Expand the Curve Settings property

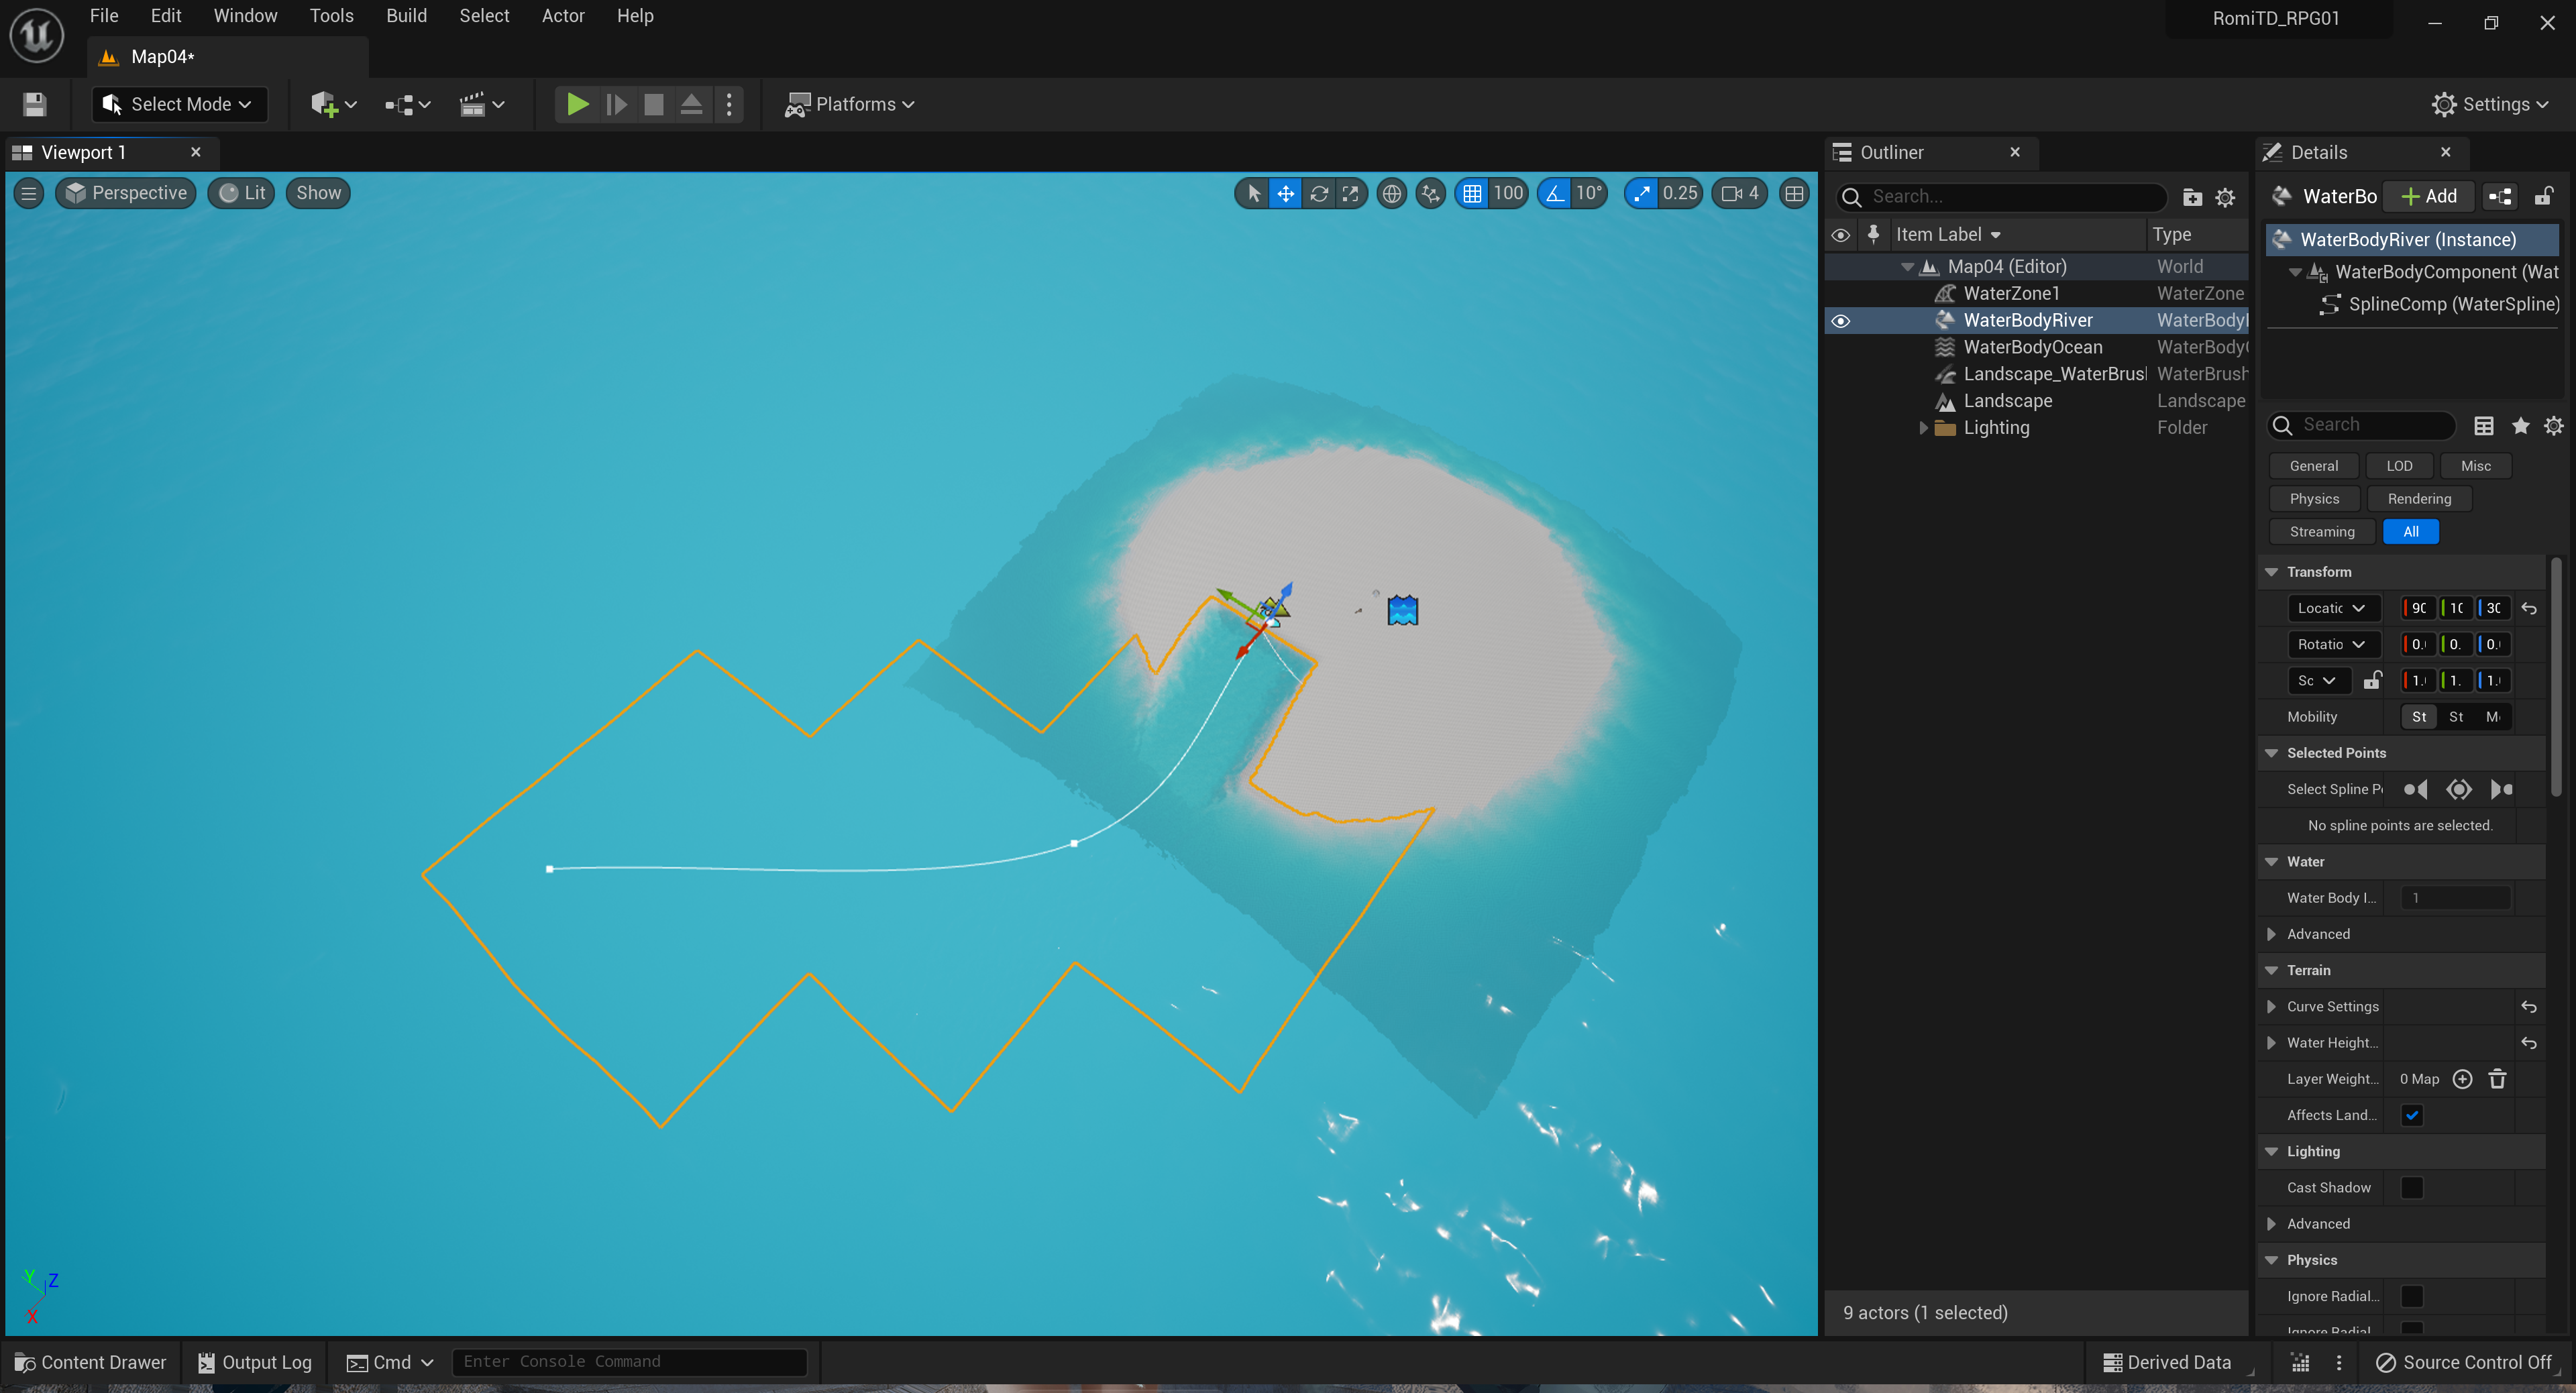pyautogui.click(x=2271, y=1006)
